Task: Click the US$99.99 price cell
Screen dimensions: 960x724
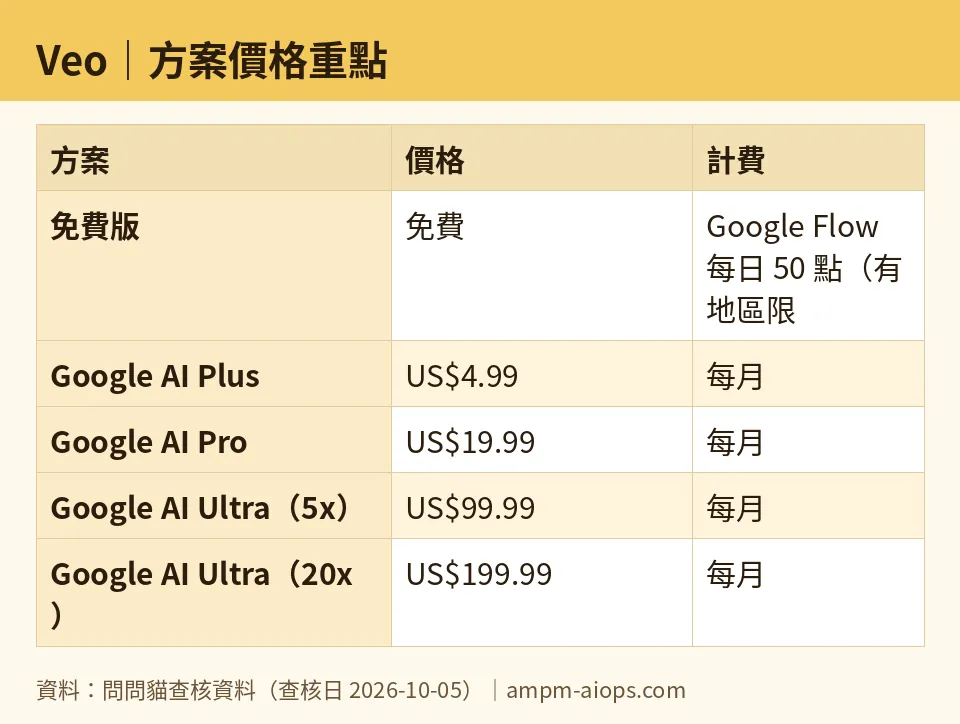Action: tap(542, 506)
